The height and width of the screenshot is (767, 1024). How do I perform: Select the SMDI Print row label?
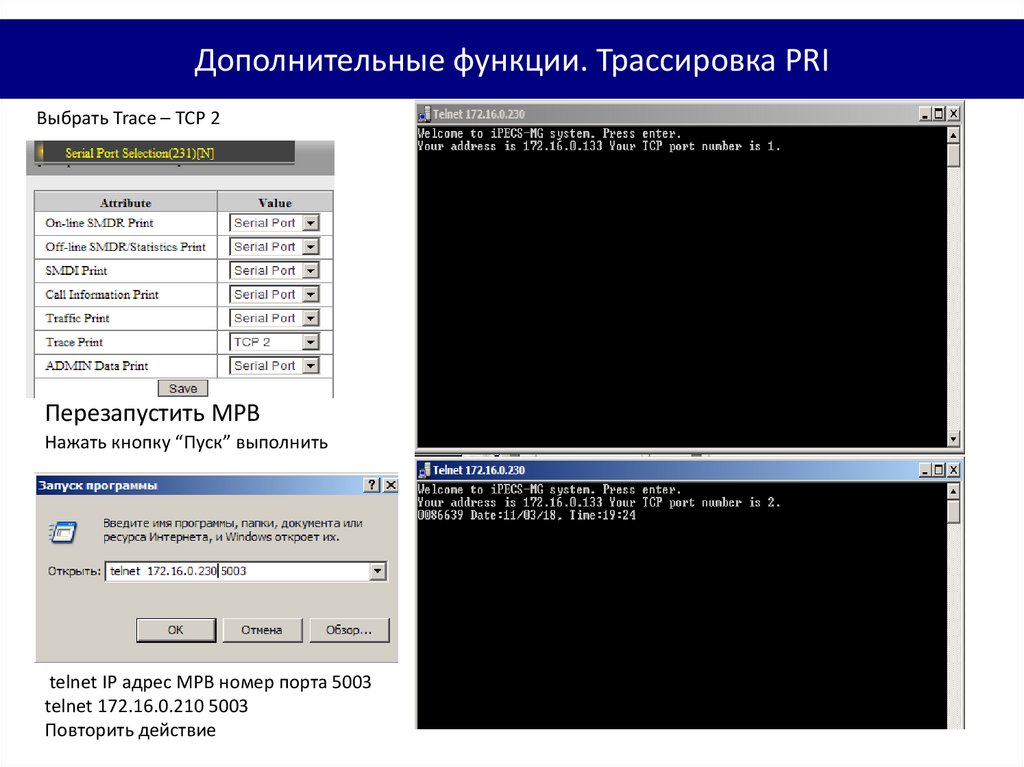[x=76, y=270]
